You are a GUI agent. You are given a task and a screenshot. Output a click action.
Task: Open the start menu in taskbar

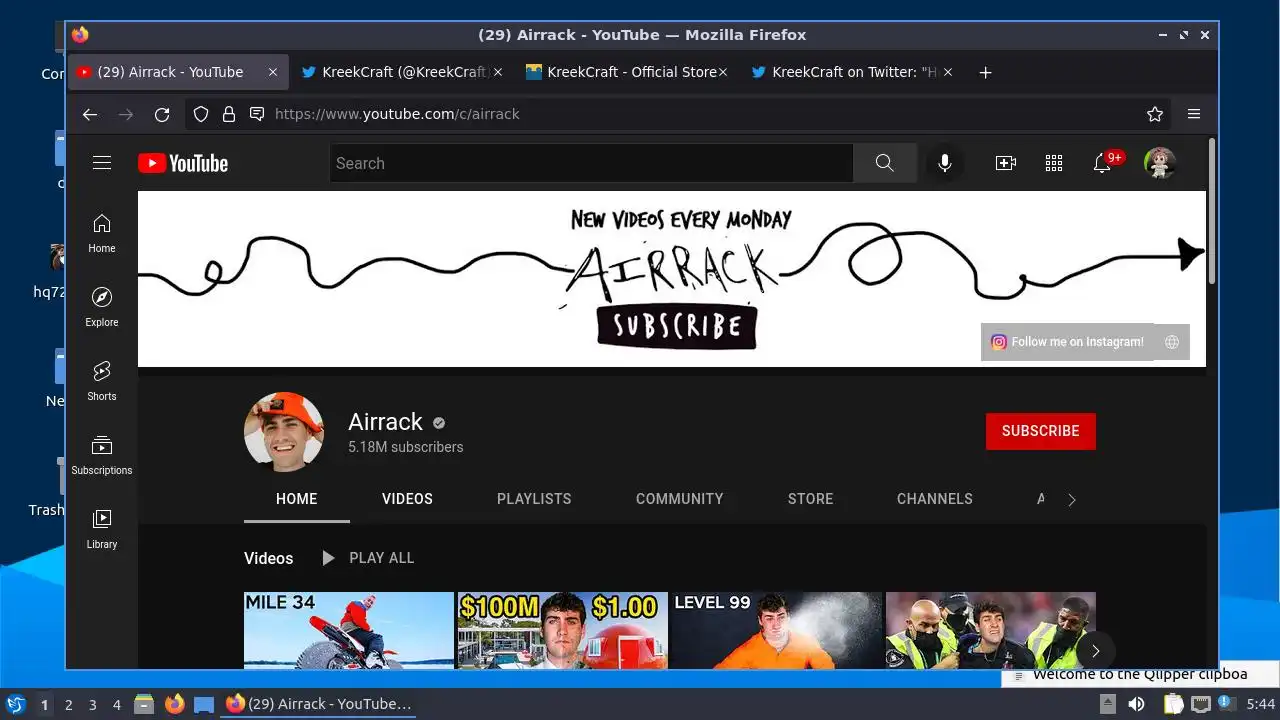(x=15, y=704)
